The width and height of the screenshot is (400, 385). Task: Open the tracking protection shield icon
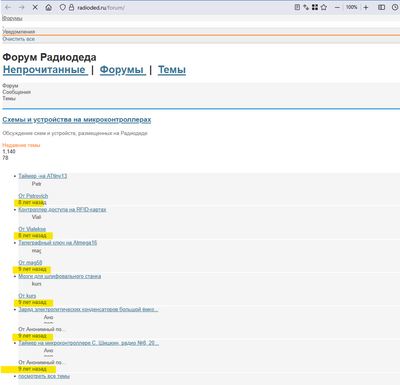tap(62, 7)
